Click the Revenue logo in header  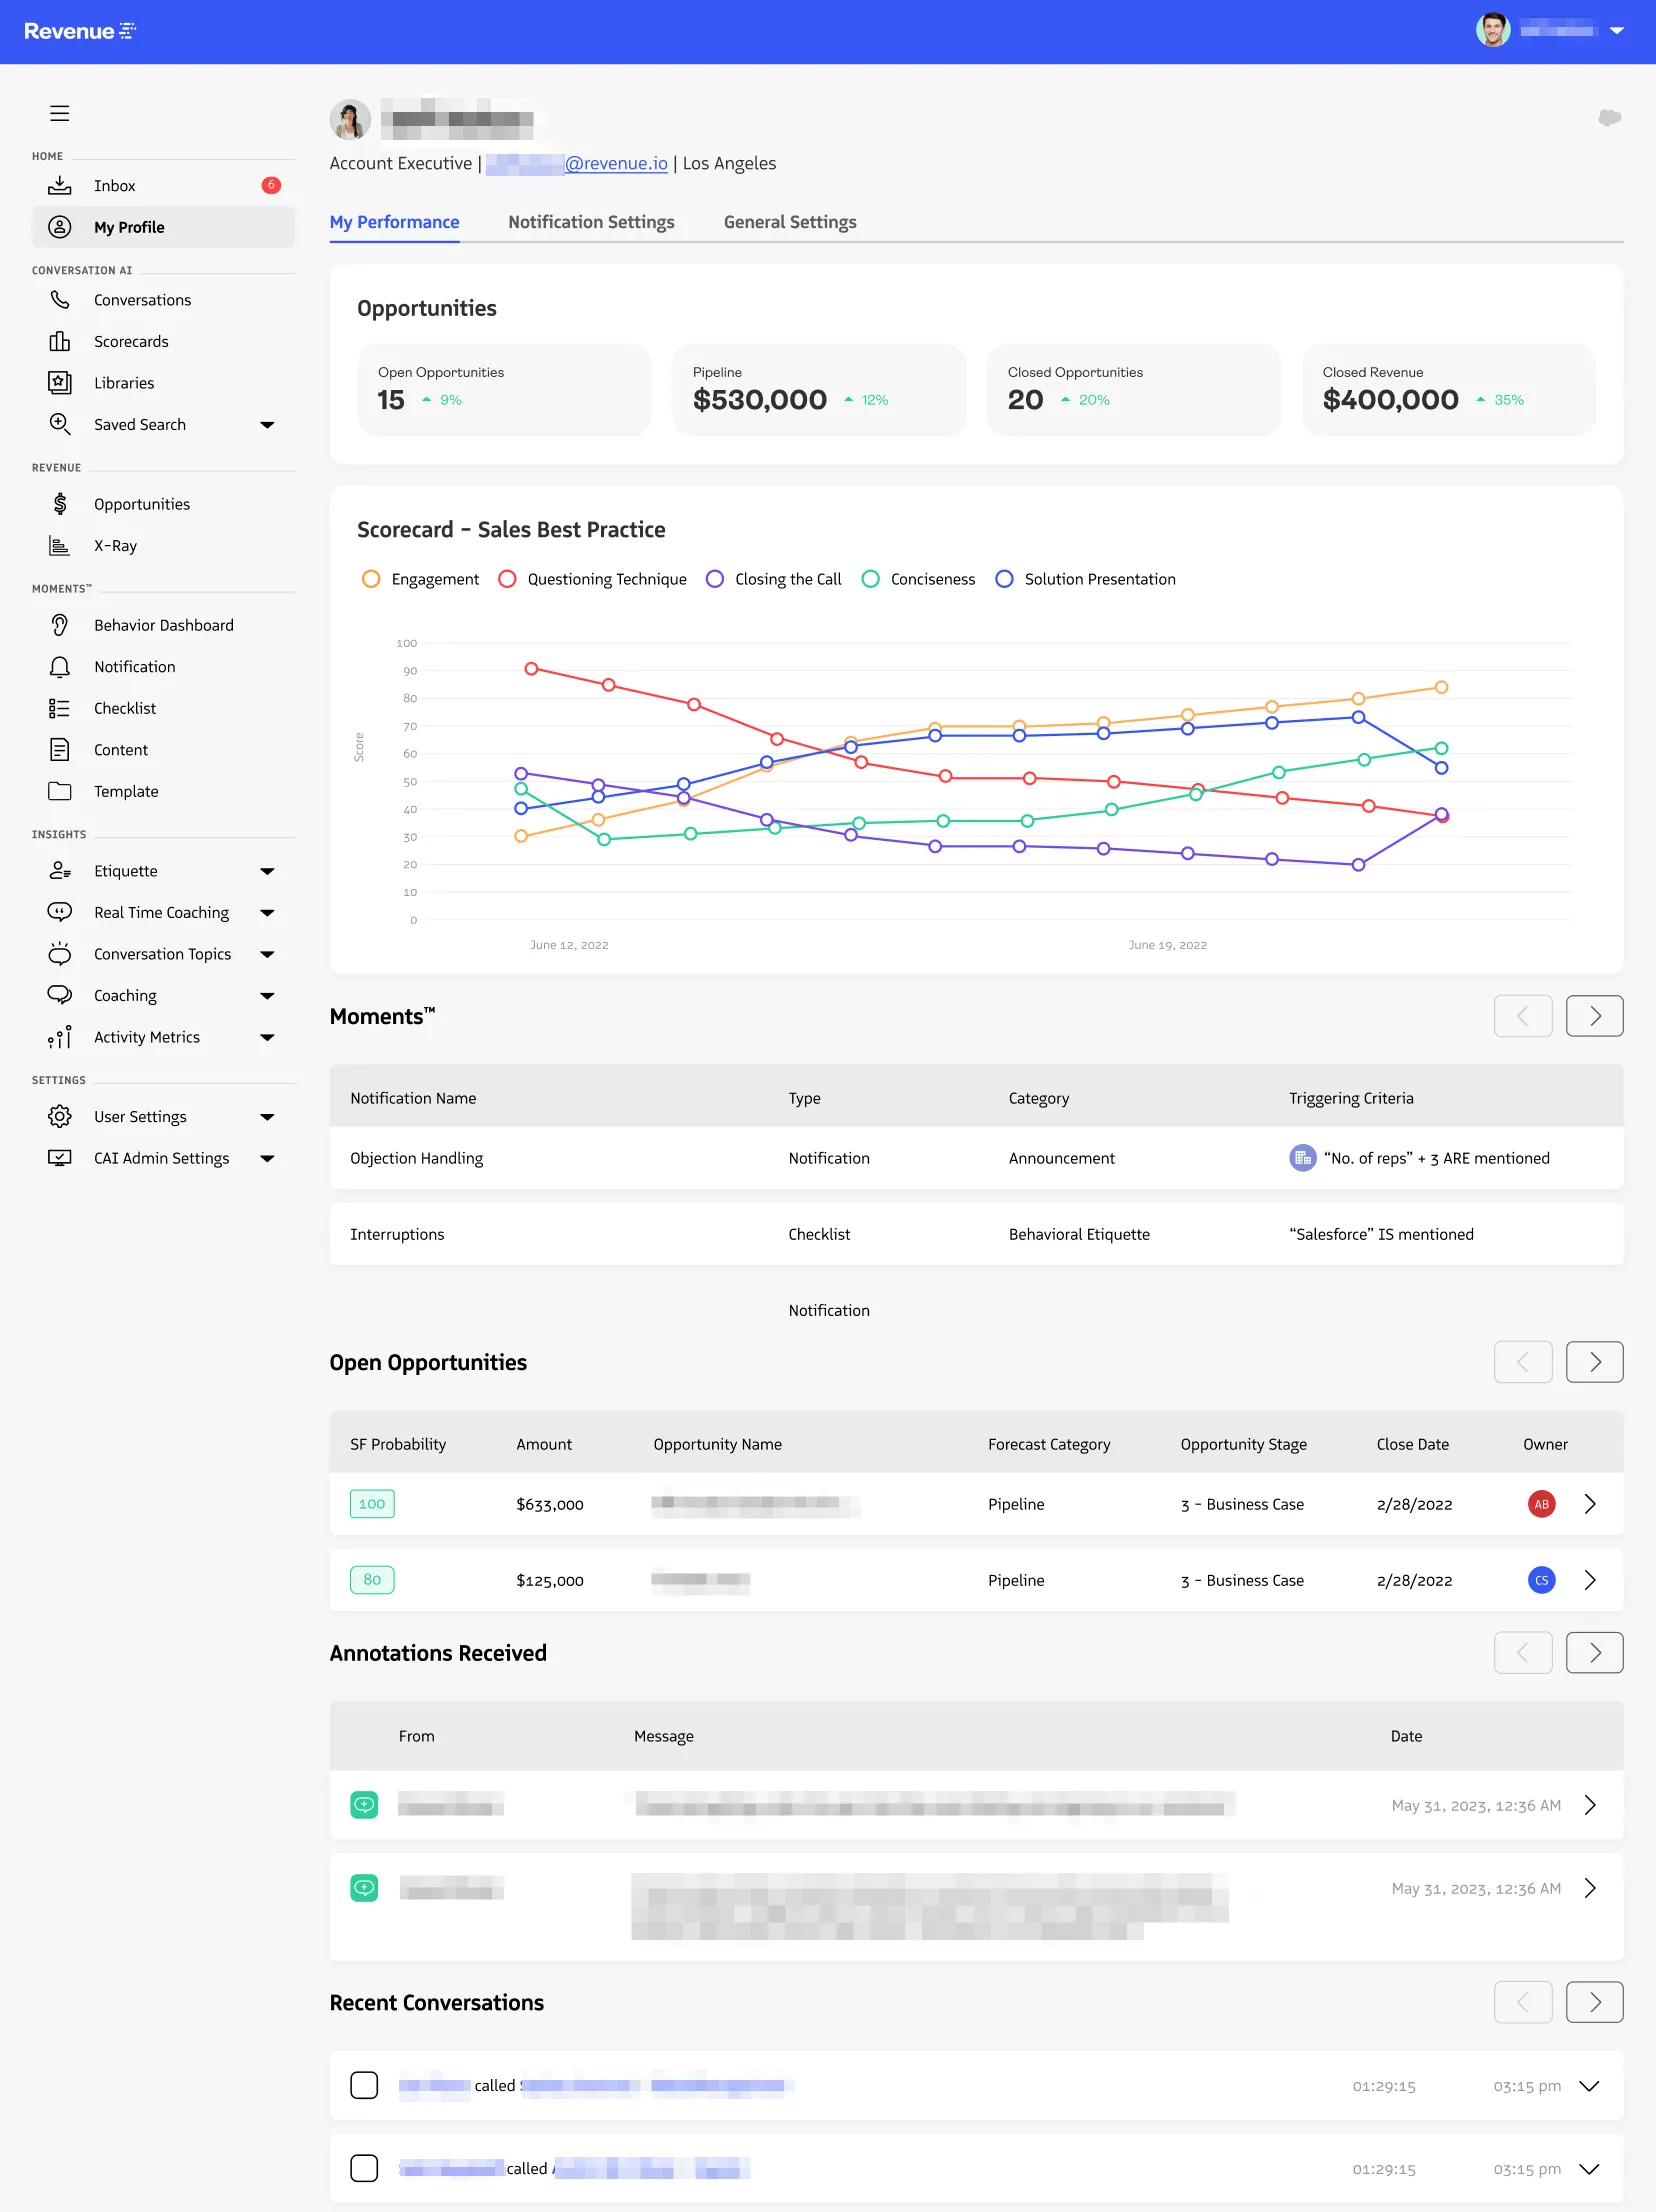tap(80, 31)
